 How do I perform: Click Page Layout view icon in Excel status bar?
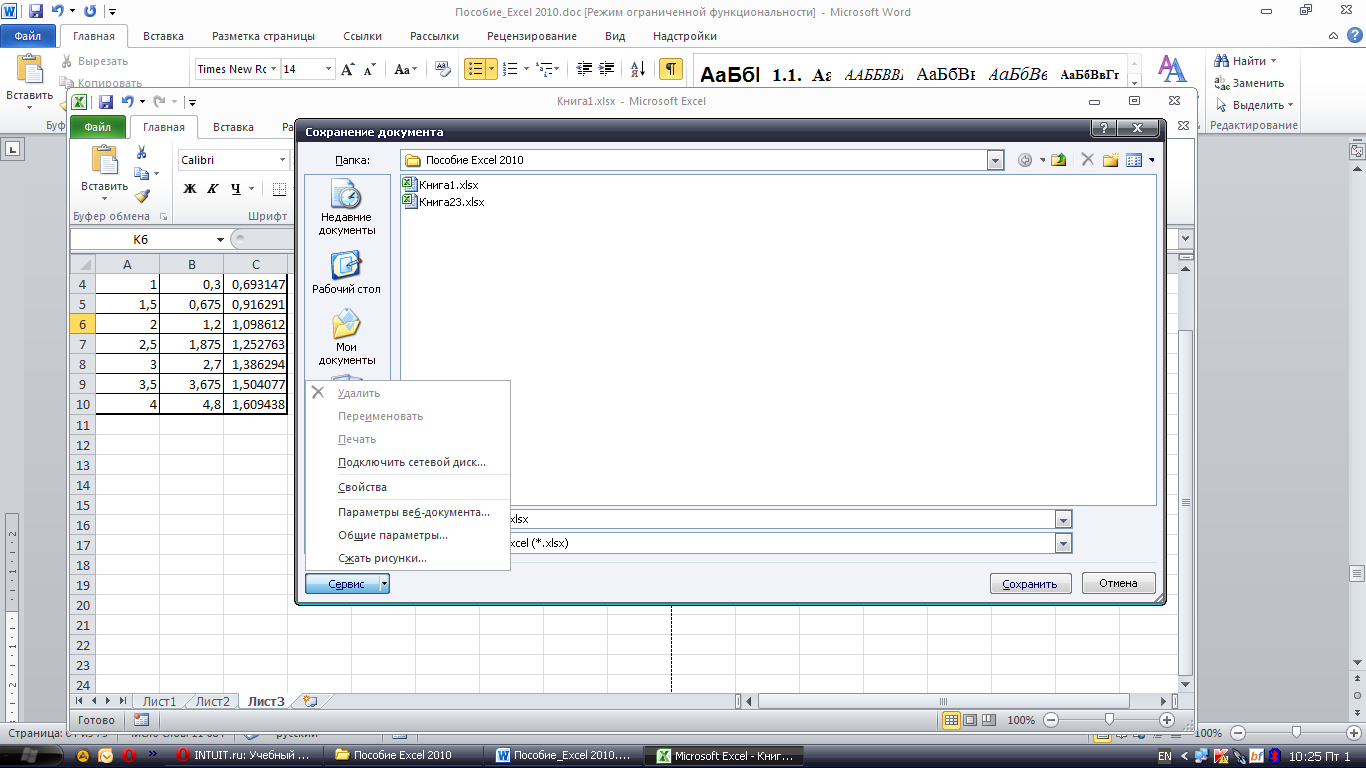pos(970,720)
